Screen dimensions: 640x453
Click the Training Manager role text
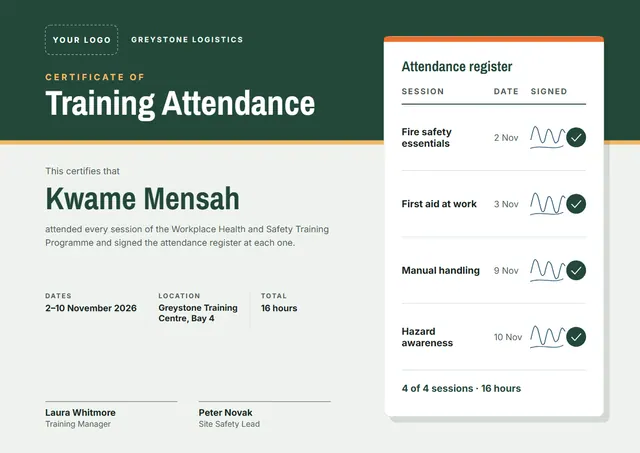click(x=78, y=424)
